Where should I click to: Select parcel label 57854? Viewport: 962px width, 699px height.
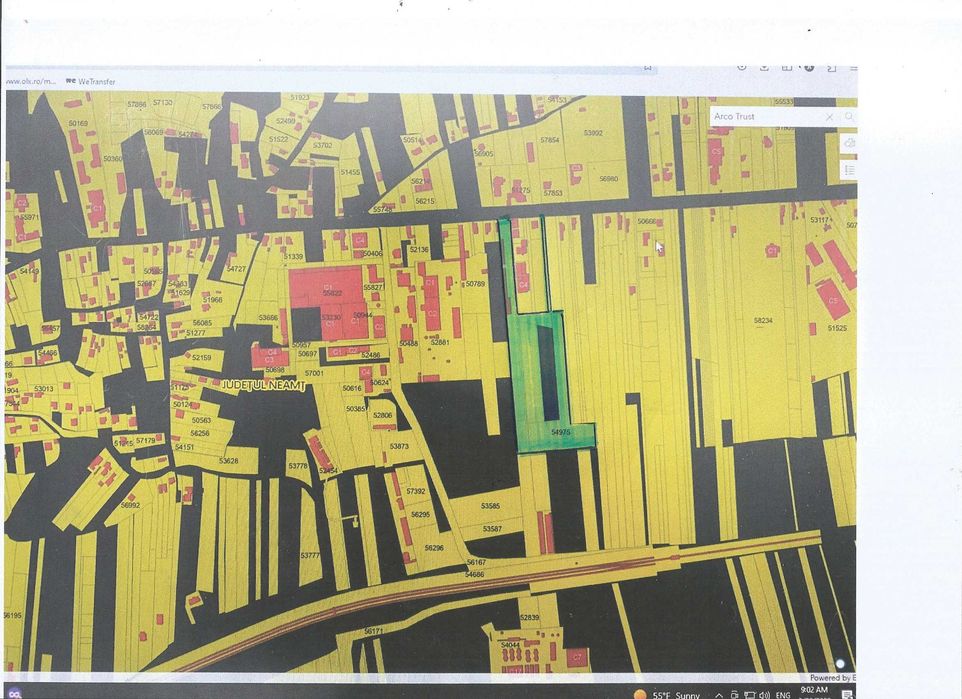pos(549,140)
